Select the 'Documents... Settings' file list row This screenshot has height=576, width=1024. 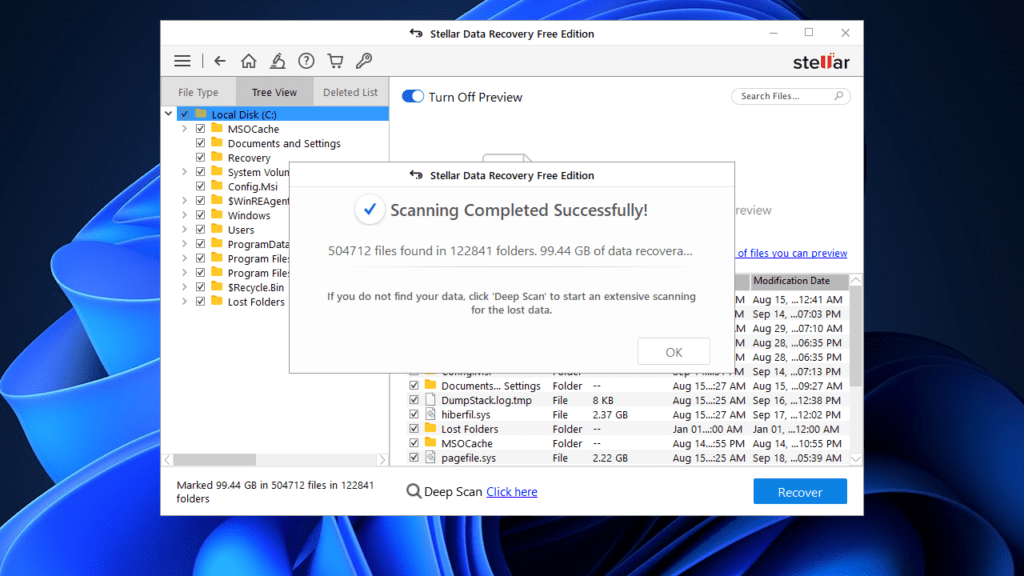(x=626, y=386)
